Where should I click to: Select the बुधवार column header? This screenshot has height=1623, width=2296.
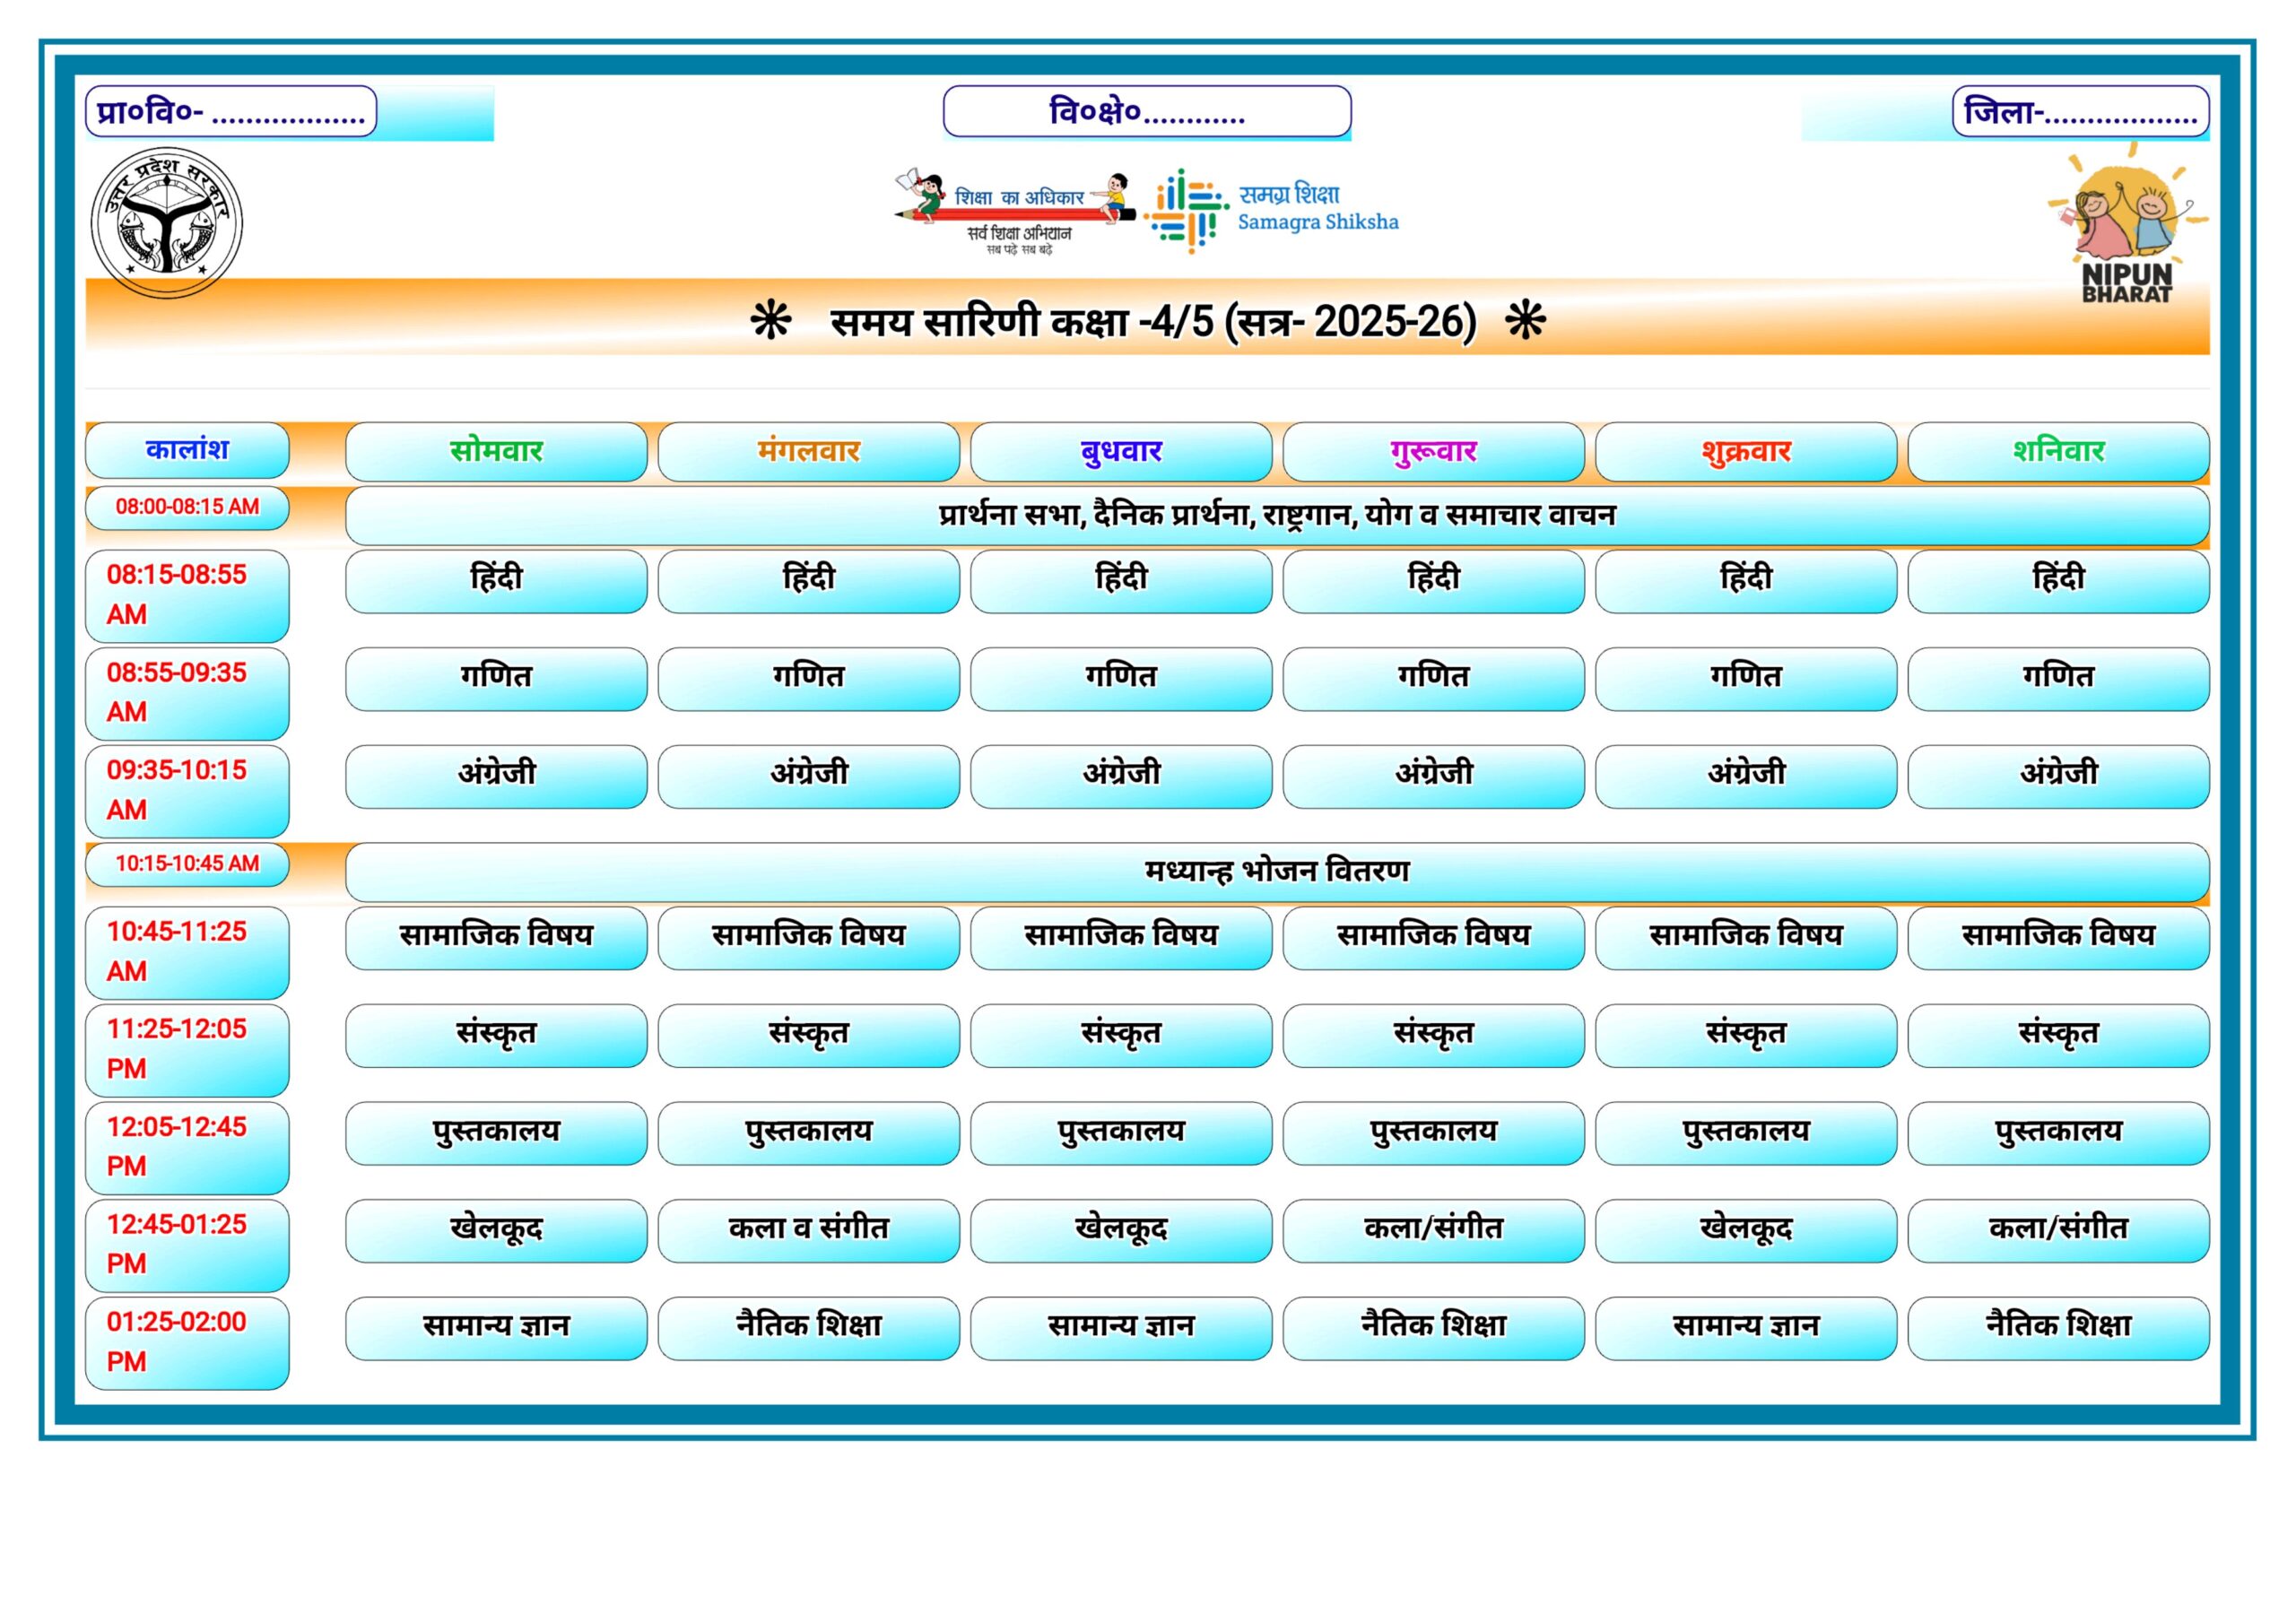[1121, 452]
